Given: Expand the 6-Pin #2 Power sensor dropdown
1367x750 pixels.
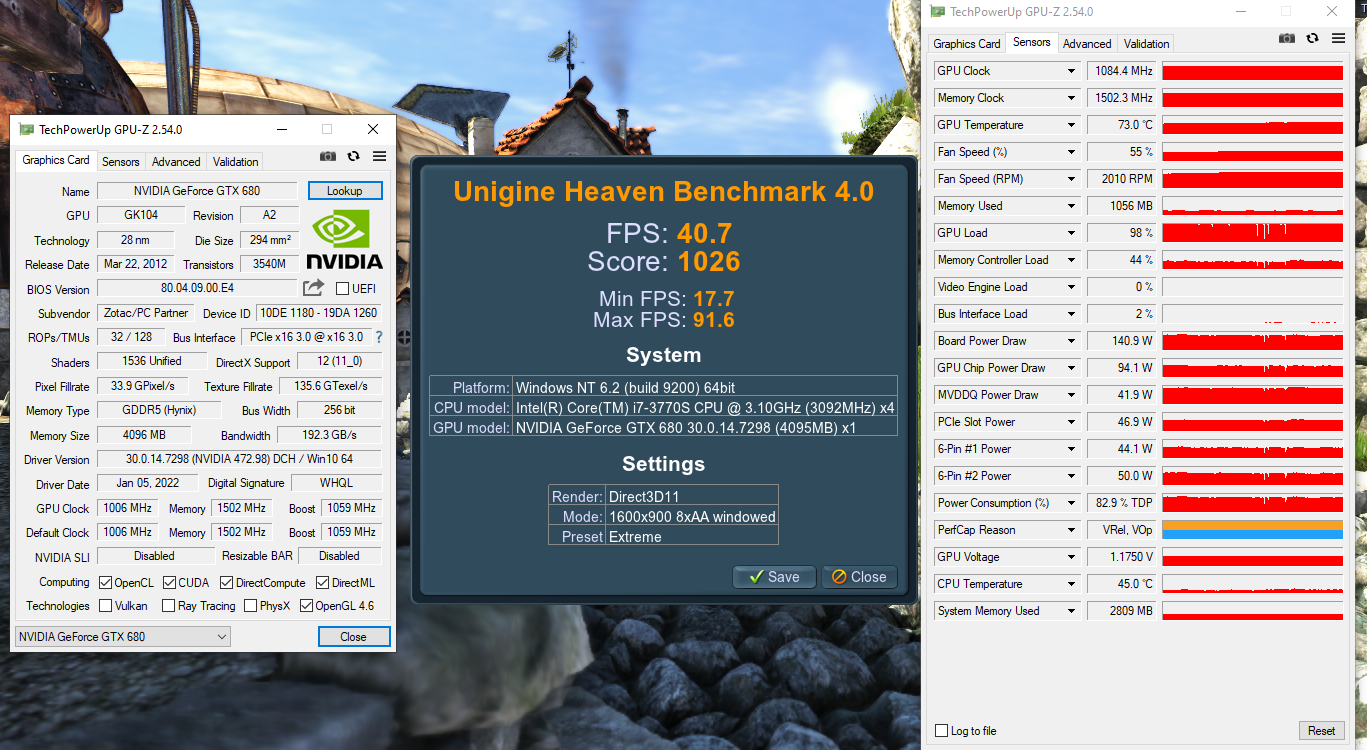Looking at the screenshot, I should 1072,476.
